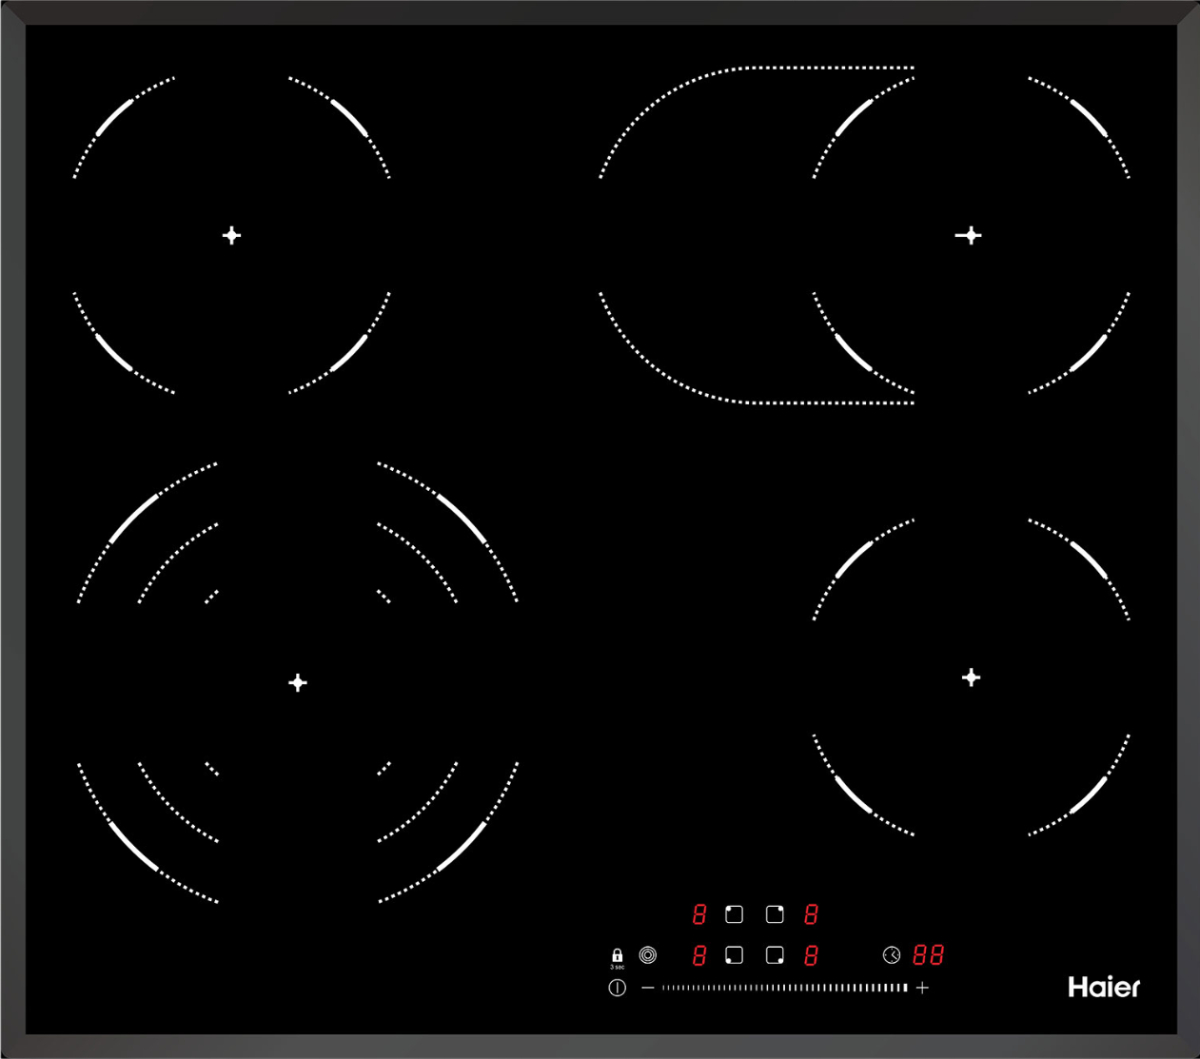Tap the dual zone expansion ring icon
Image resolution: width=1200 pixels, height=1059 pixels.
point(648,955)
